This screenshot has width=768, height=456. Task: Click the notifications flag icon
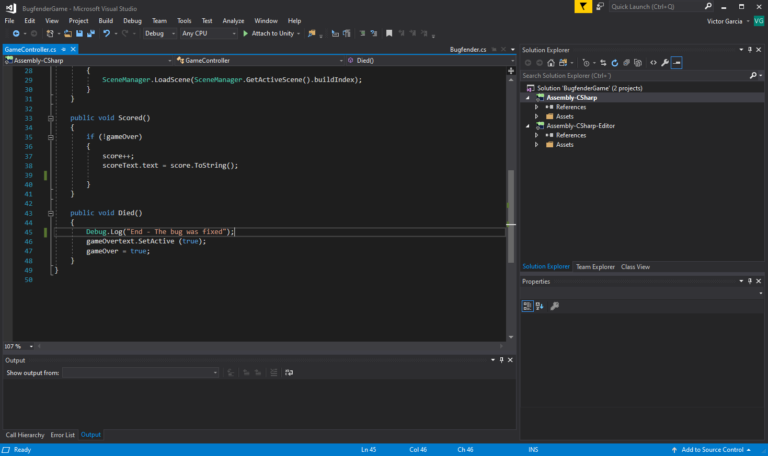pyautogui.click(x=583, y=6)
